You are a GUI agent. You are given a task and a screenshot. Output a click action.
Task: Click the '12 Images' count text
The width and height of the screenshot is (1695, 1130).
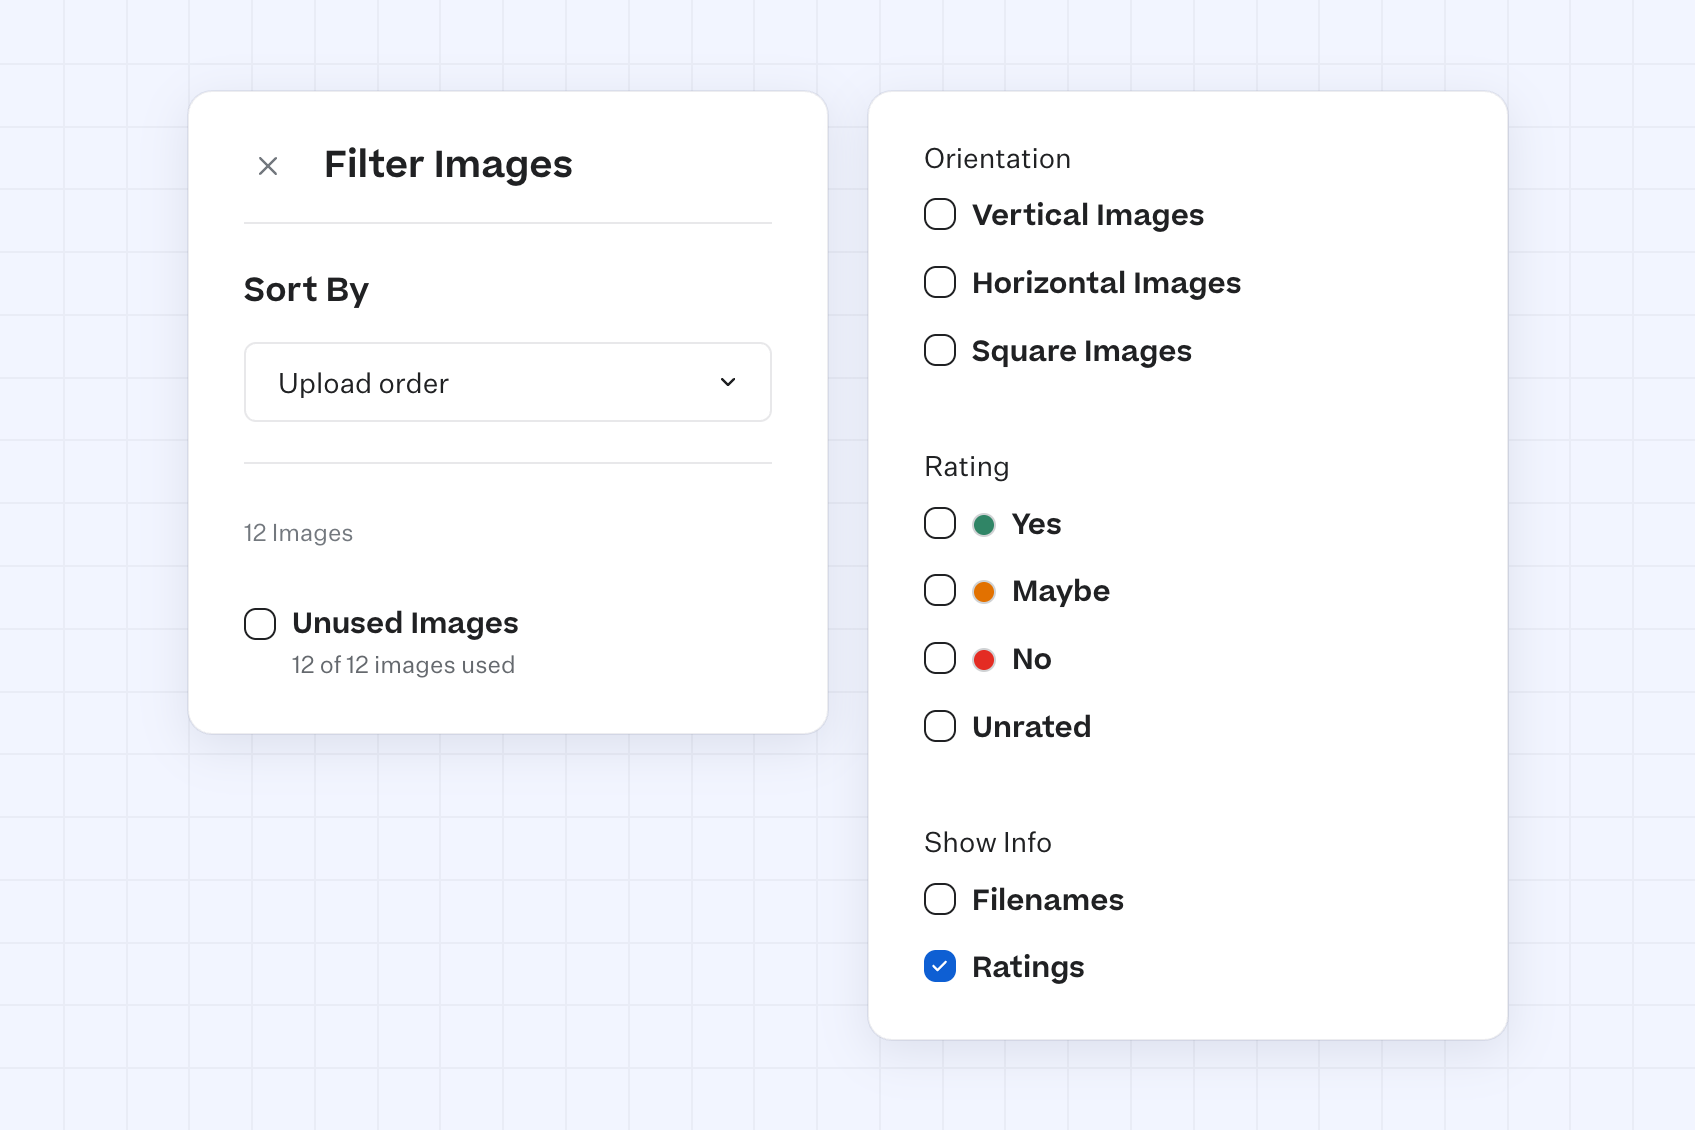point(298,533)
